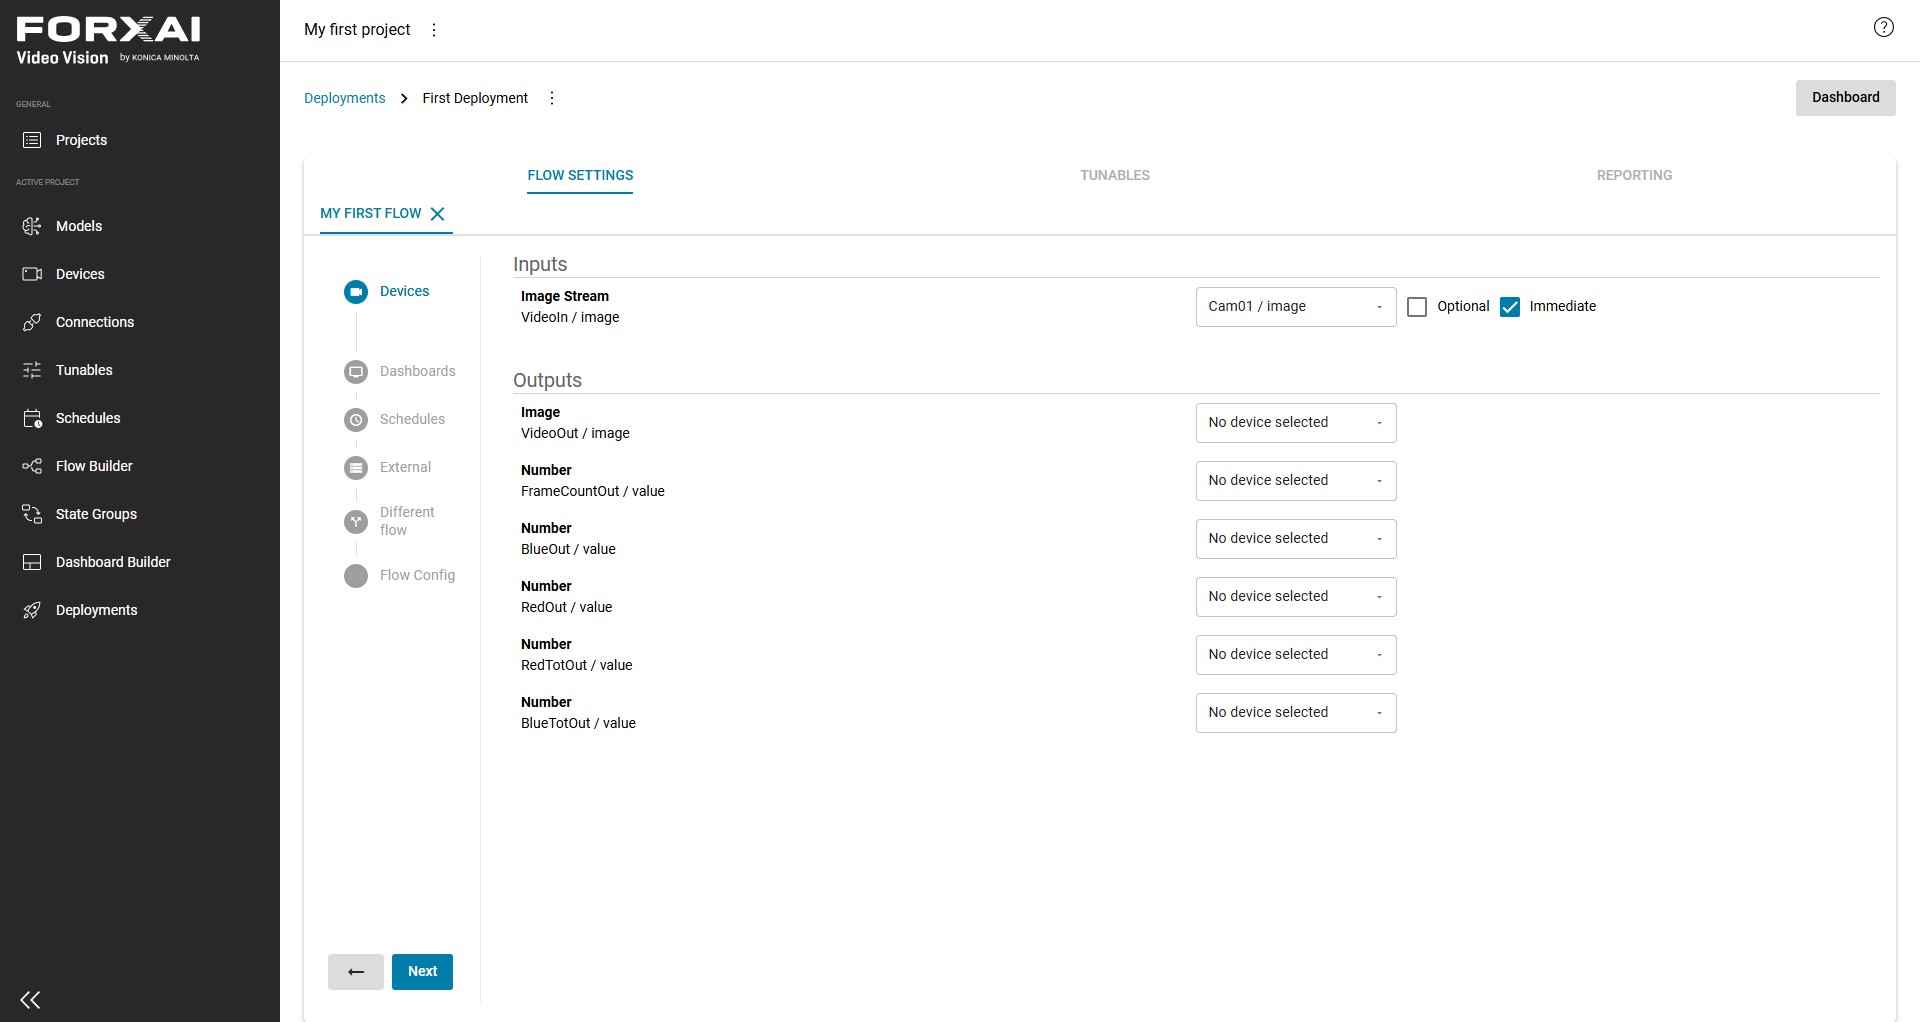Click the Schedules step clock icon
The image size is (1920, 1022).
tap(356, 420)
